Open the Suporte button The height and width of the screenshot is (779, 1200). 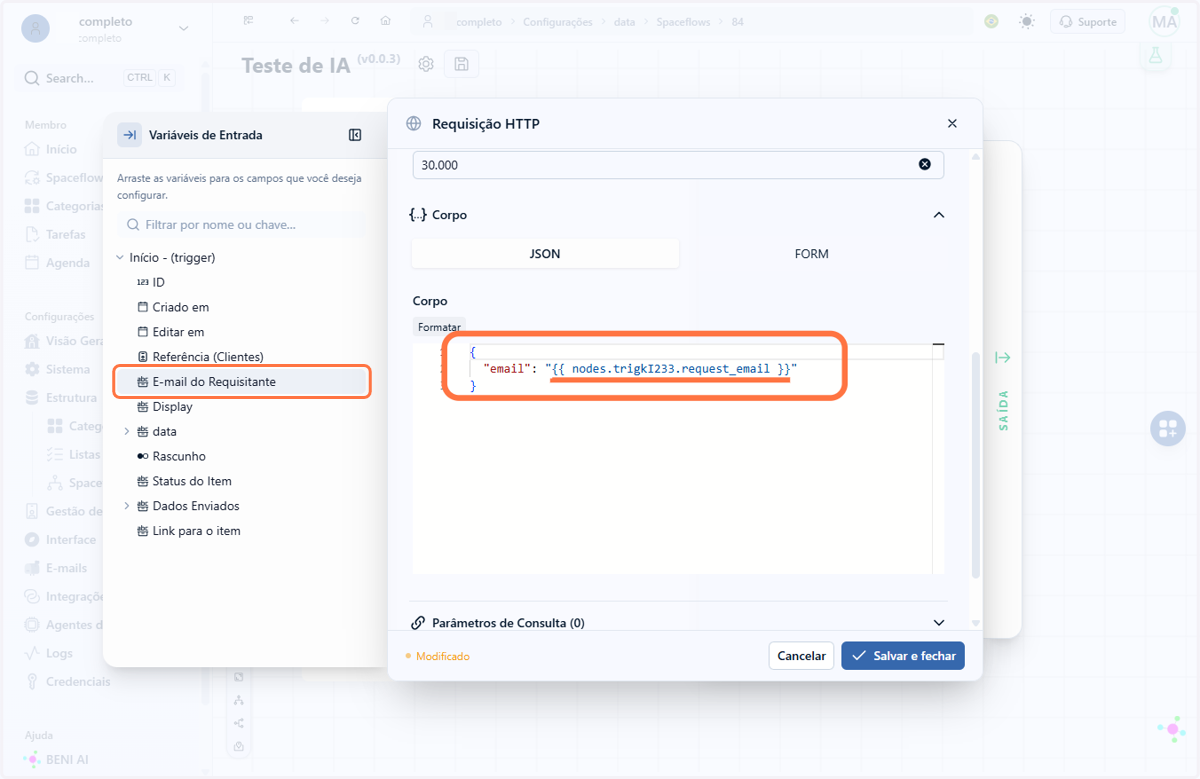pyautogui.click(x=1088, y=21)
